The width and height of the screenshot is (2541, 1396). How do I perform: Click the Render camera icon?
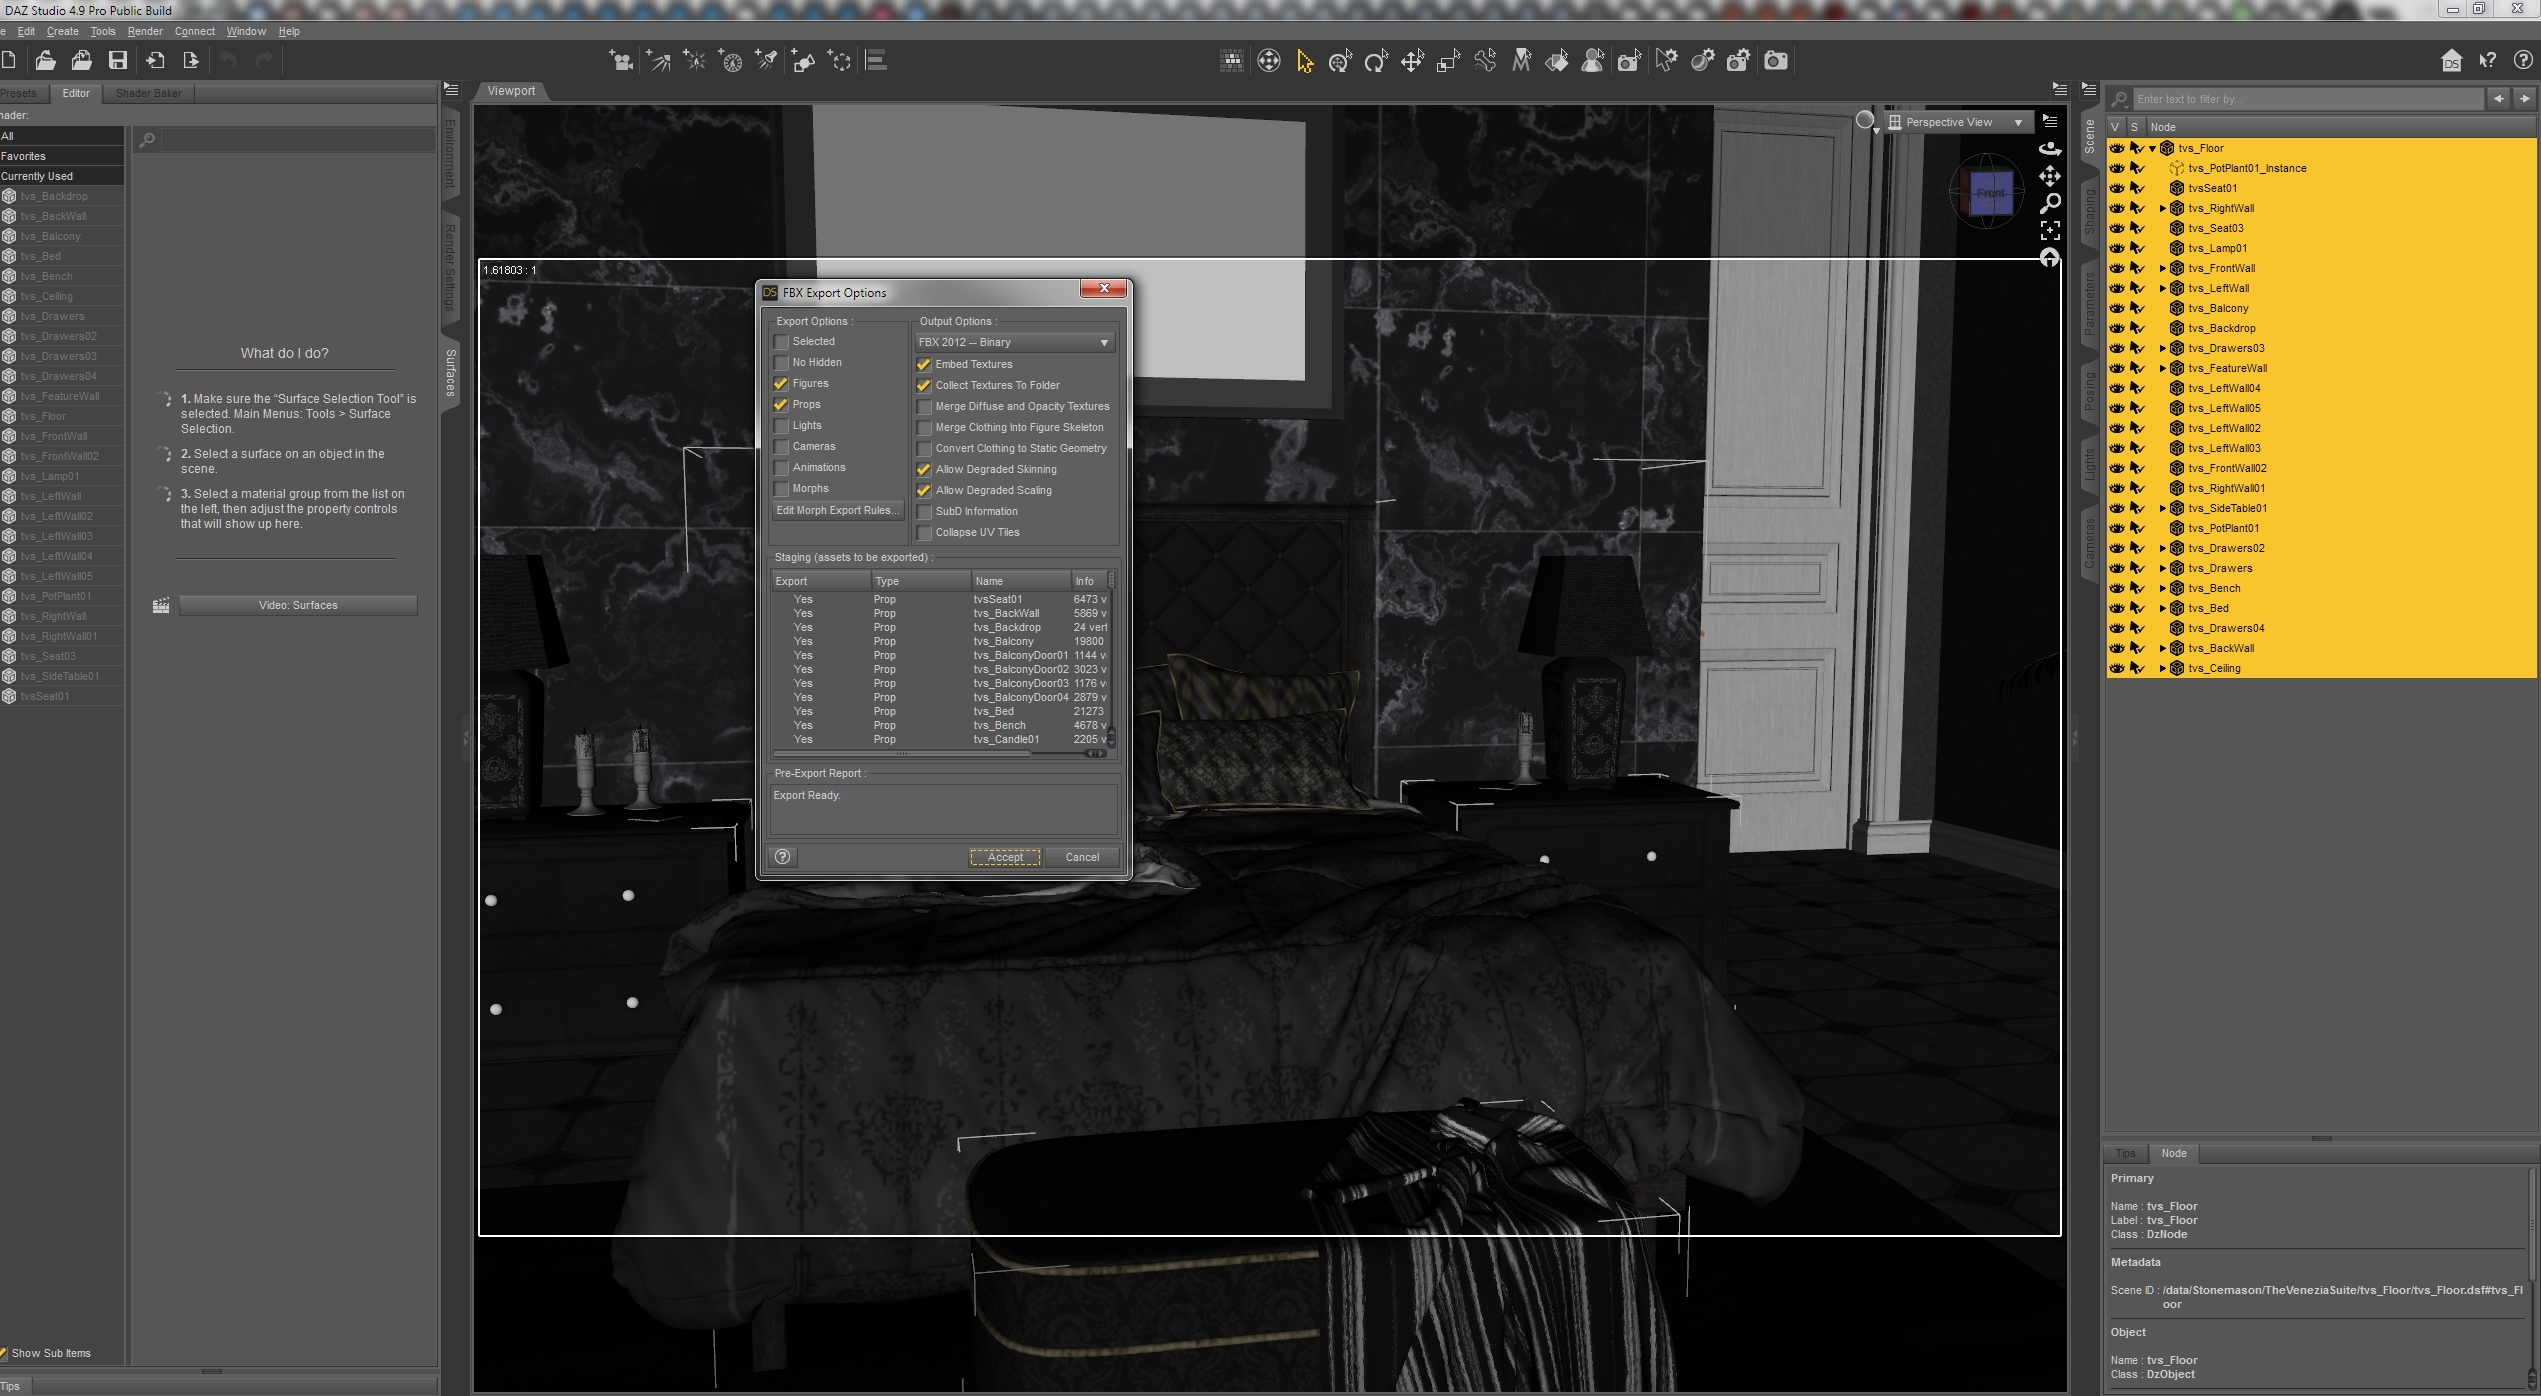(1775, 62)
